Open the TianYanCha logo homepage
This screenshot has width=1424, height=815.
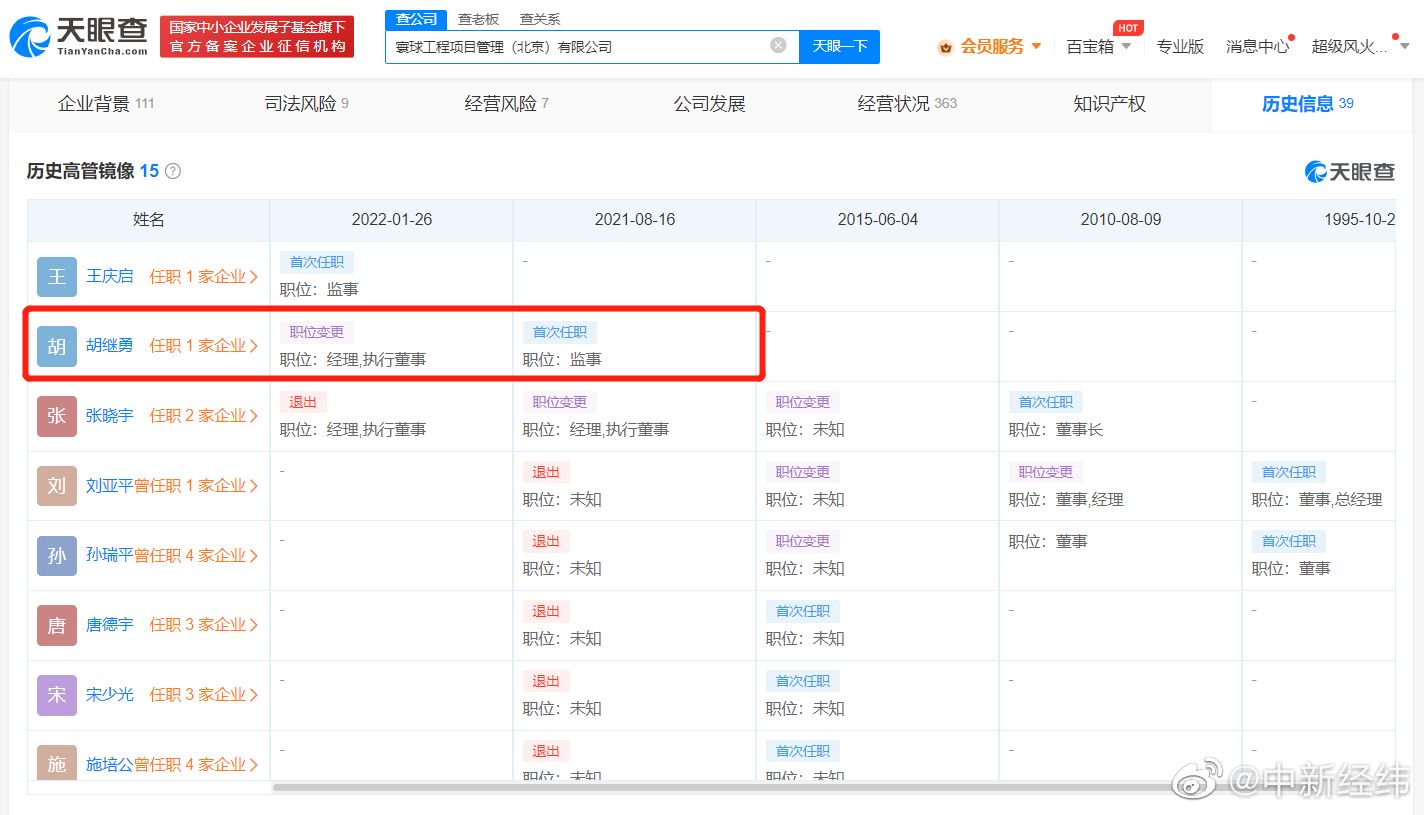[x=78, y=36]
